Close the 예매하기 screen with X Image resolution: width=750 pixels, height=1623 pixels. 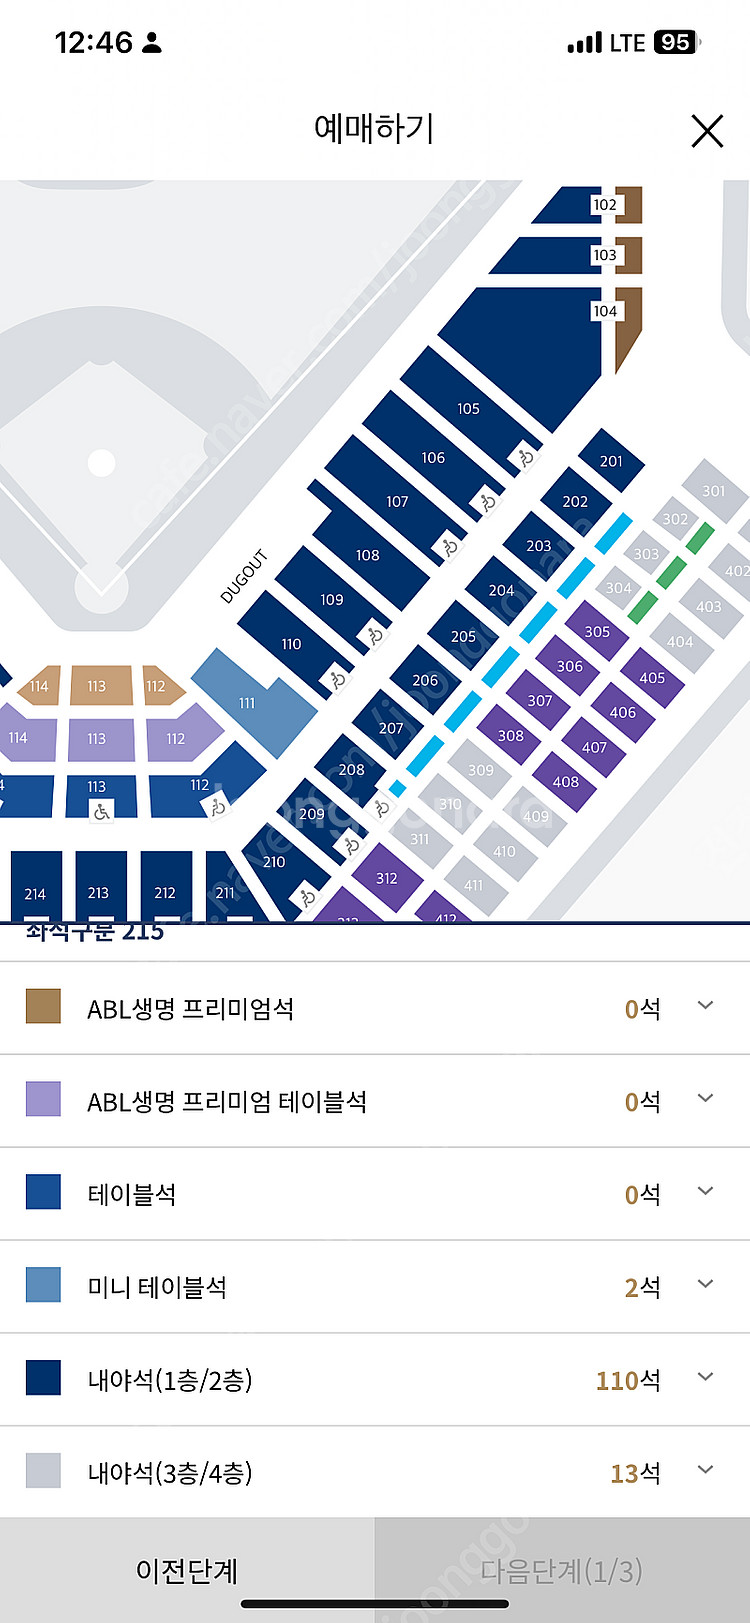[707, 131]
